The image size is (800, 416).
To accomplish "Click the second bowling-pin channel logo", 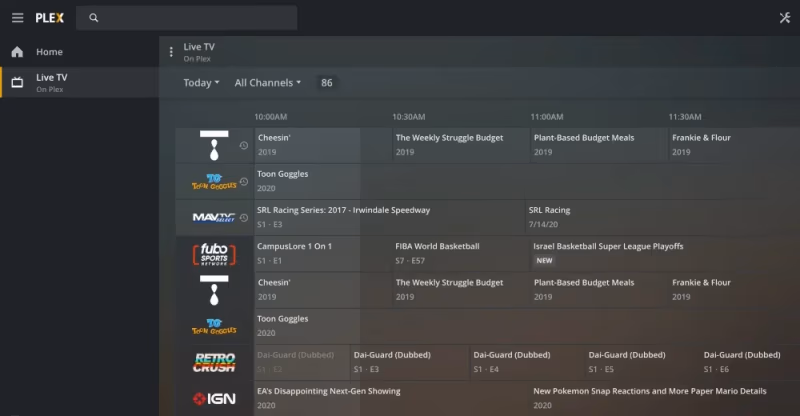I will click(x=214, y=290).
